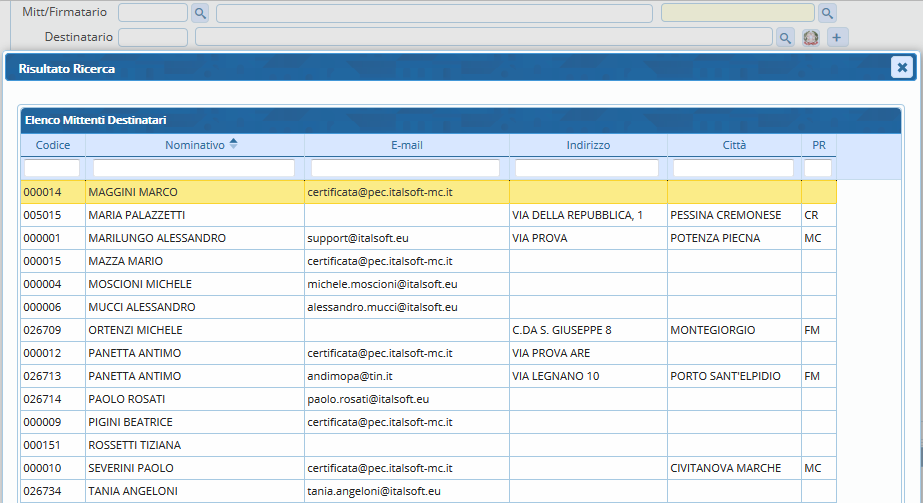
Task: Click the search icon after the yellow field
Action: 827,13
